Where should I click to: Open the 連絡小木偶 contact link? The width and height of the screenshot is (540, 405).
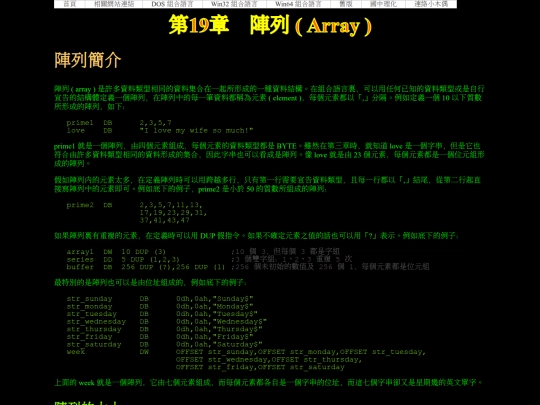(x=431, y=4)
